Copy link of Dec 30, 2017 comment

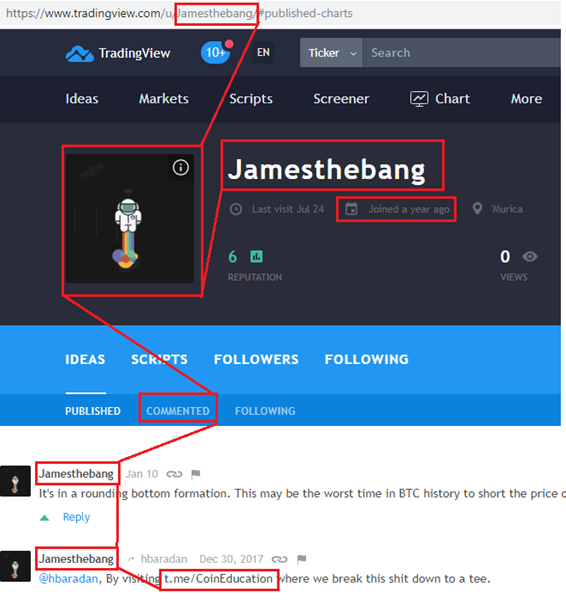[x=279, y=559]
